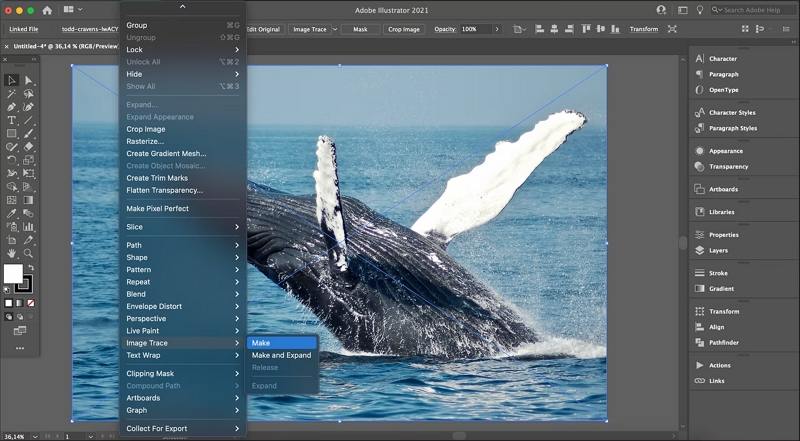
Task: Open the Layers panel
Action: click(718, 250)
